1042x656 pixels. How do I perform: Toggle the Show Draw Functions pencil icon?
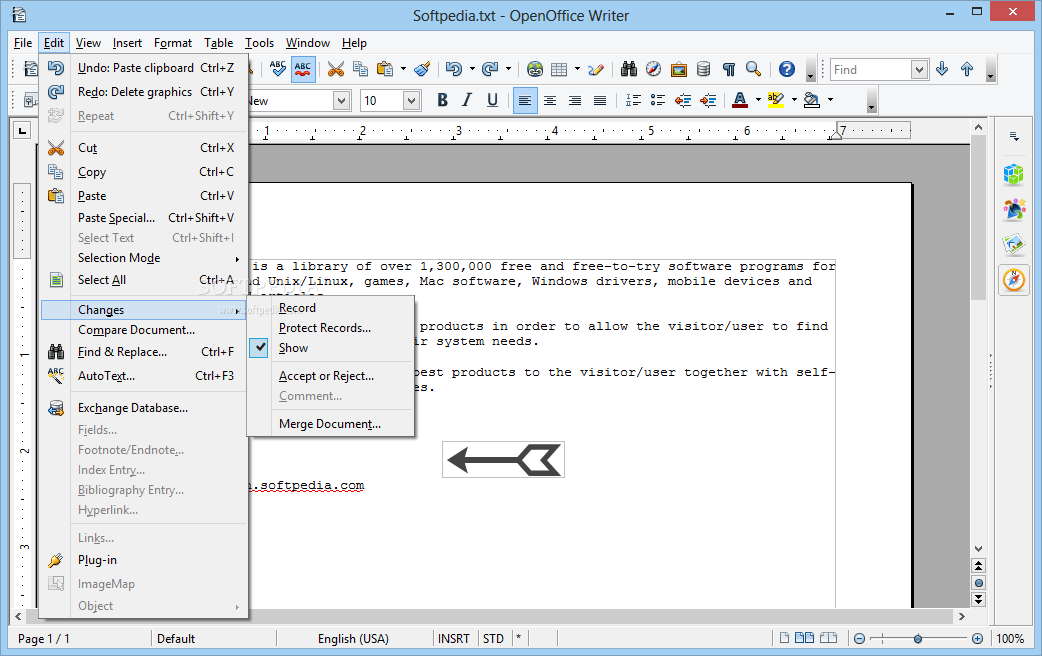point(595,69)
